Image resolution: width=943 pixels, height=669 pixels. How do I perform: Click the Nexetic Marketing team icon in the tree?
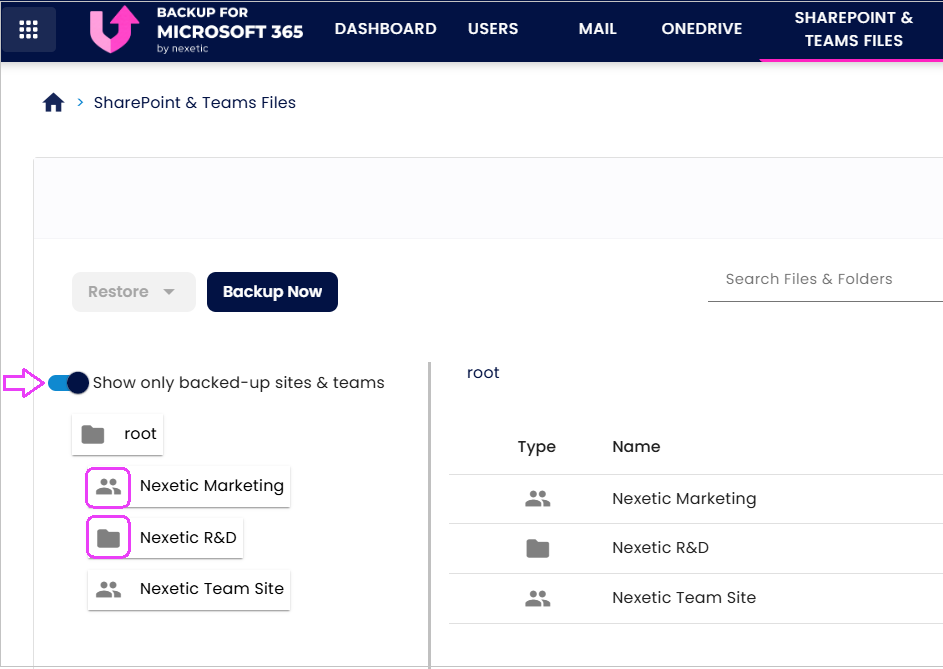pyautogui.click(x=108, y=486)
